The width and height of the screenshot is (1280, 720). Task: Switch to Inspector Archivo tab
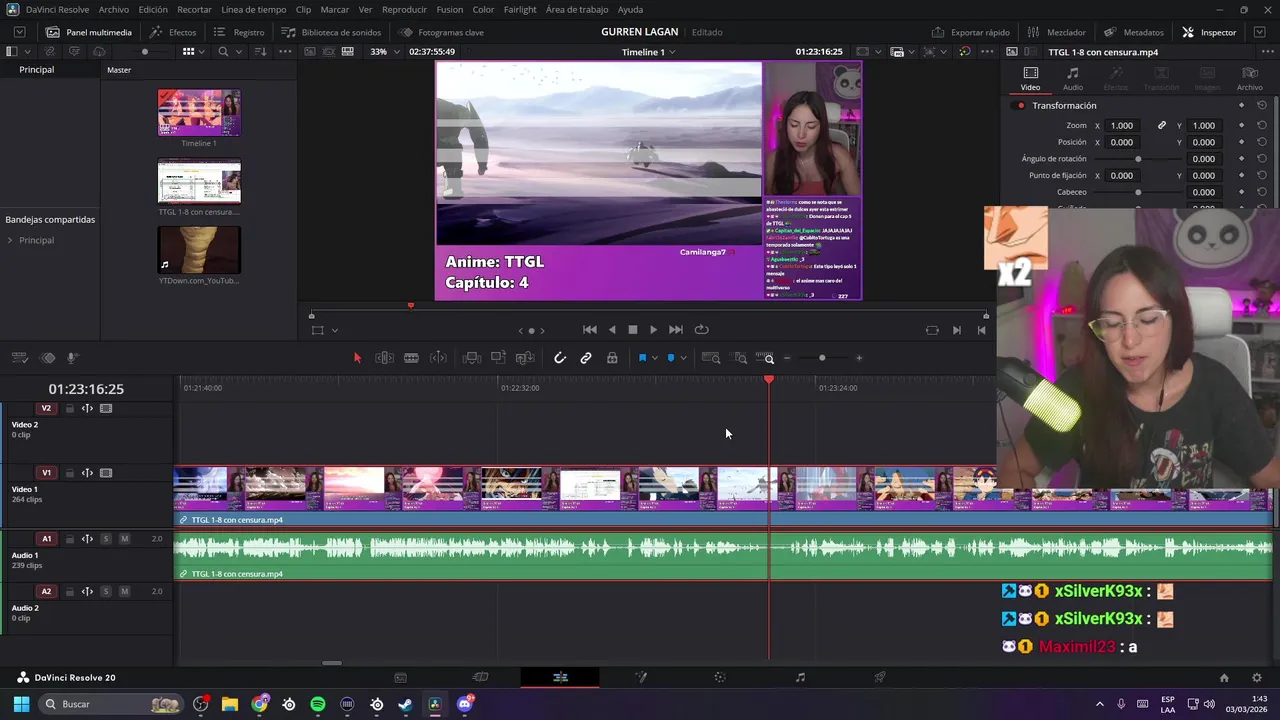[1249, 78]
